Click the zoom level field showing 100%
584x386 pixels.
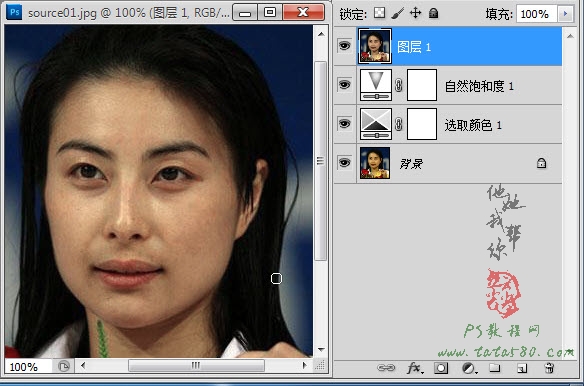[x=27, y=367]
